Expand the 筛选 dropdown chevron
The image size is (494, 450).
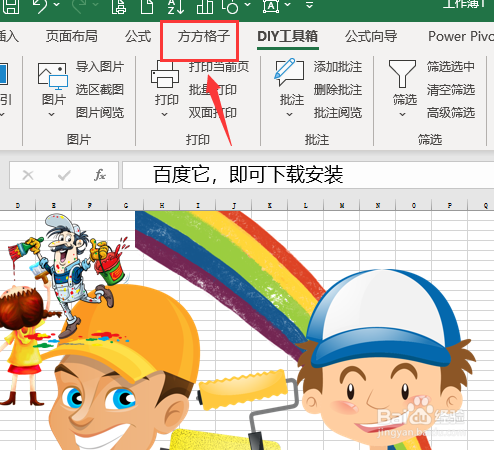pyautogui.click(x=403, y=114)
